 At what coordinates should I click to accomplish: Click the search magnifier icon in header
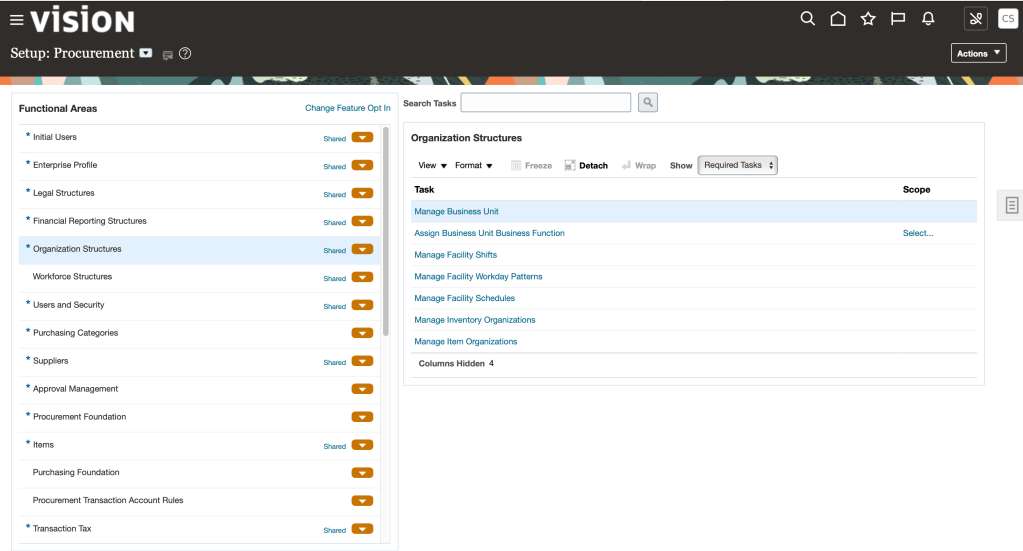click(x=807, y=19)
